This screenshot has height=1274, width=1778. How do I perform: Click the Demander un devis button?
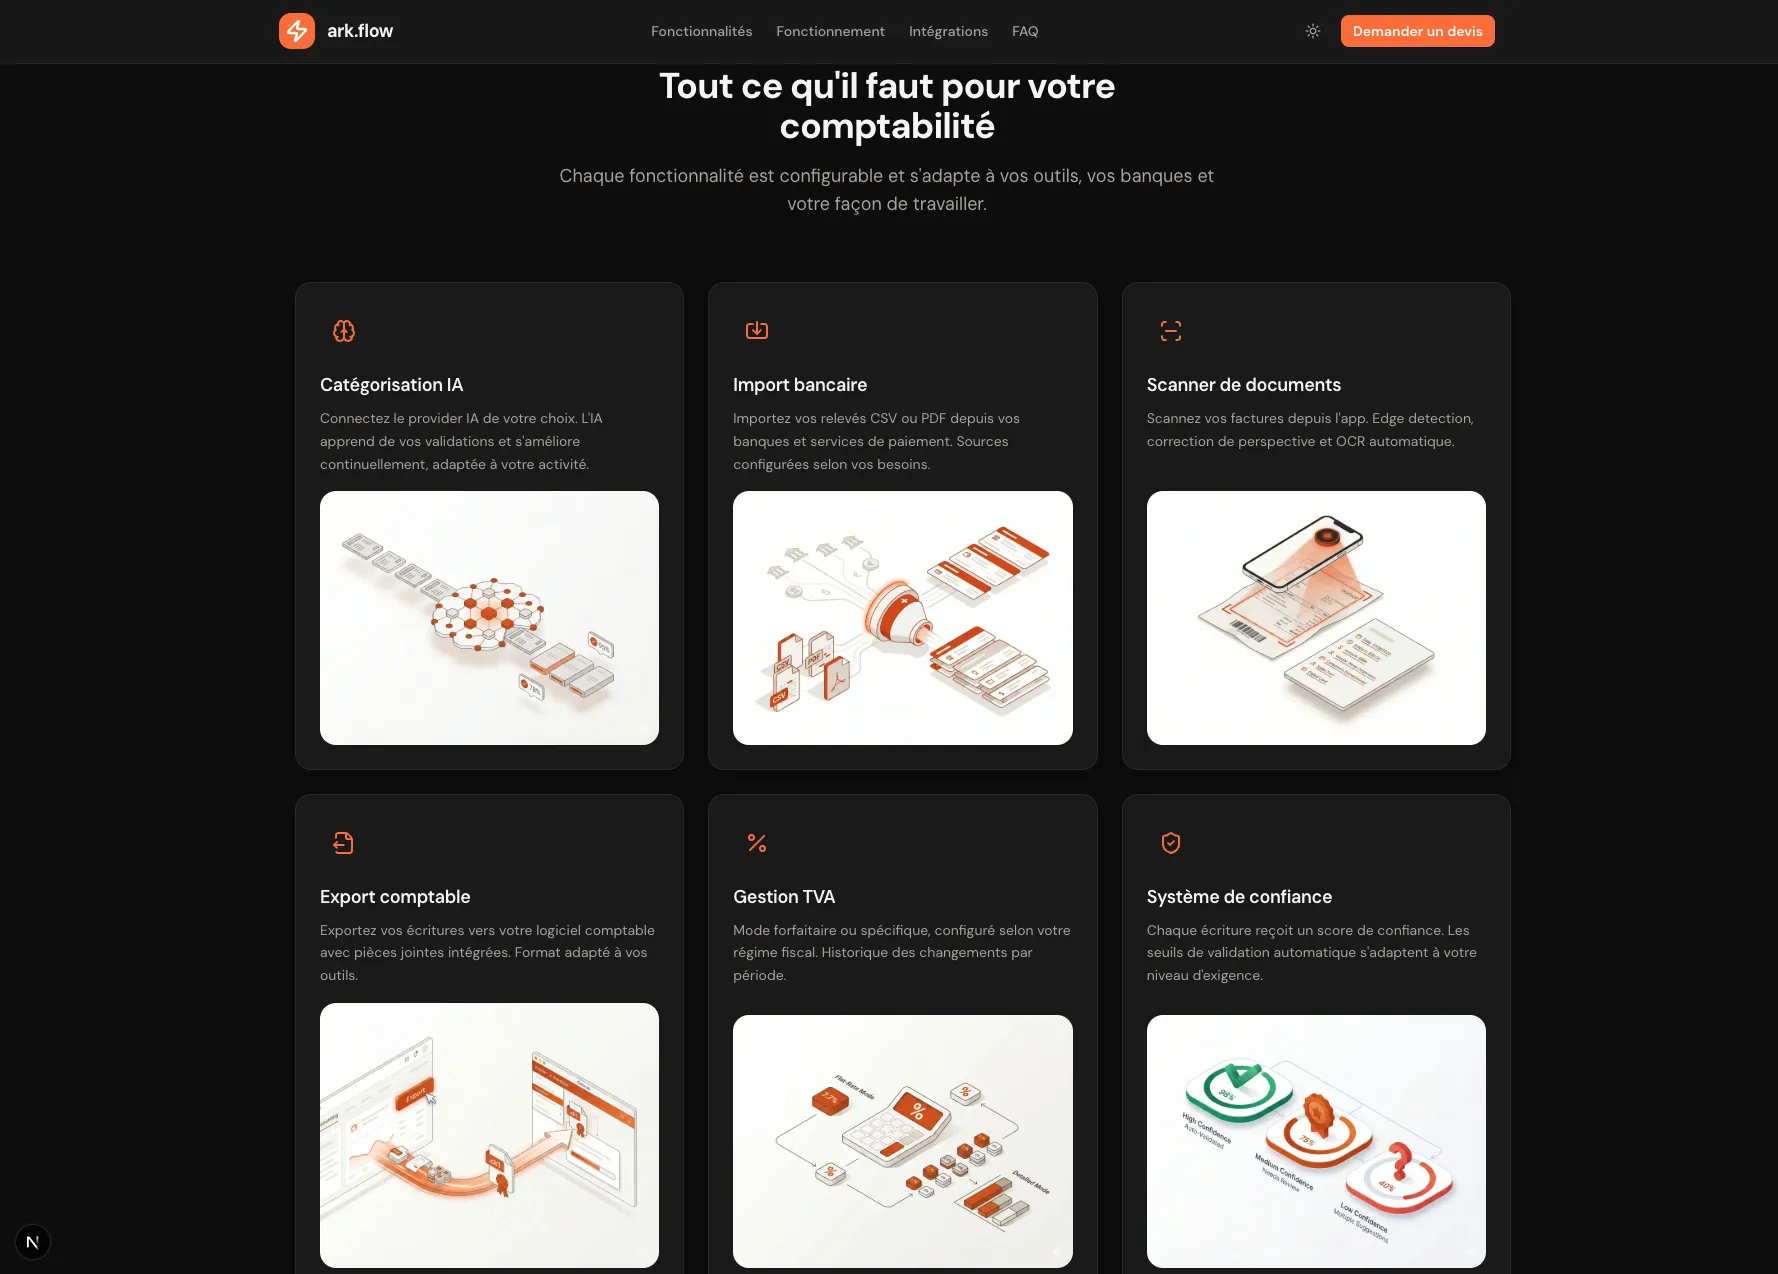click(1417, 31)
